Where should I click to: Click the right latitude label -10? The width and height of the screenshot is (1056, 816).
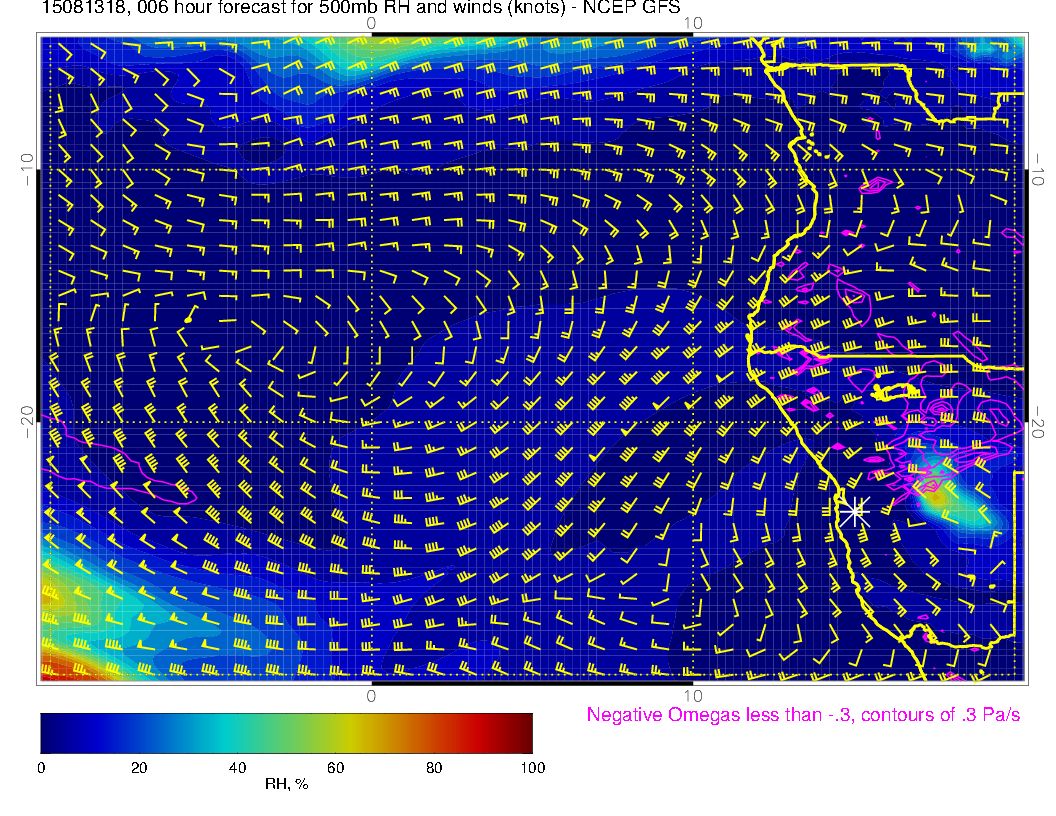click(x=1038, y=170)
